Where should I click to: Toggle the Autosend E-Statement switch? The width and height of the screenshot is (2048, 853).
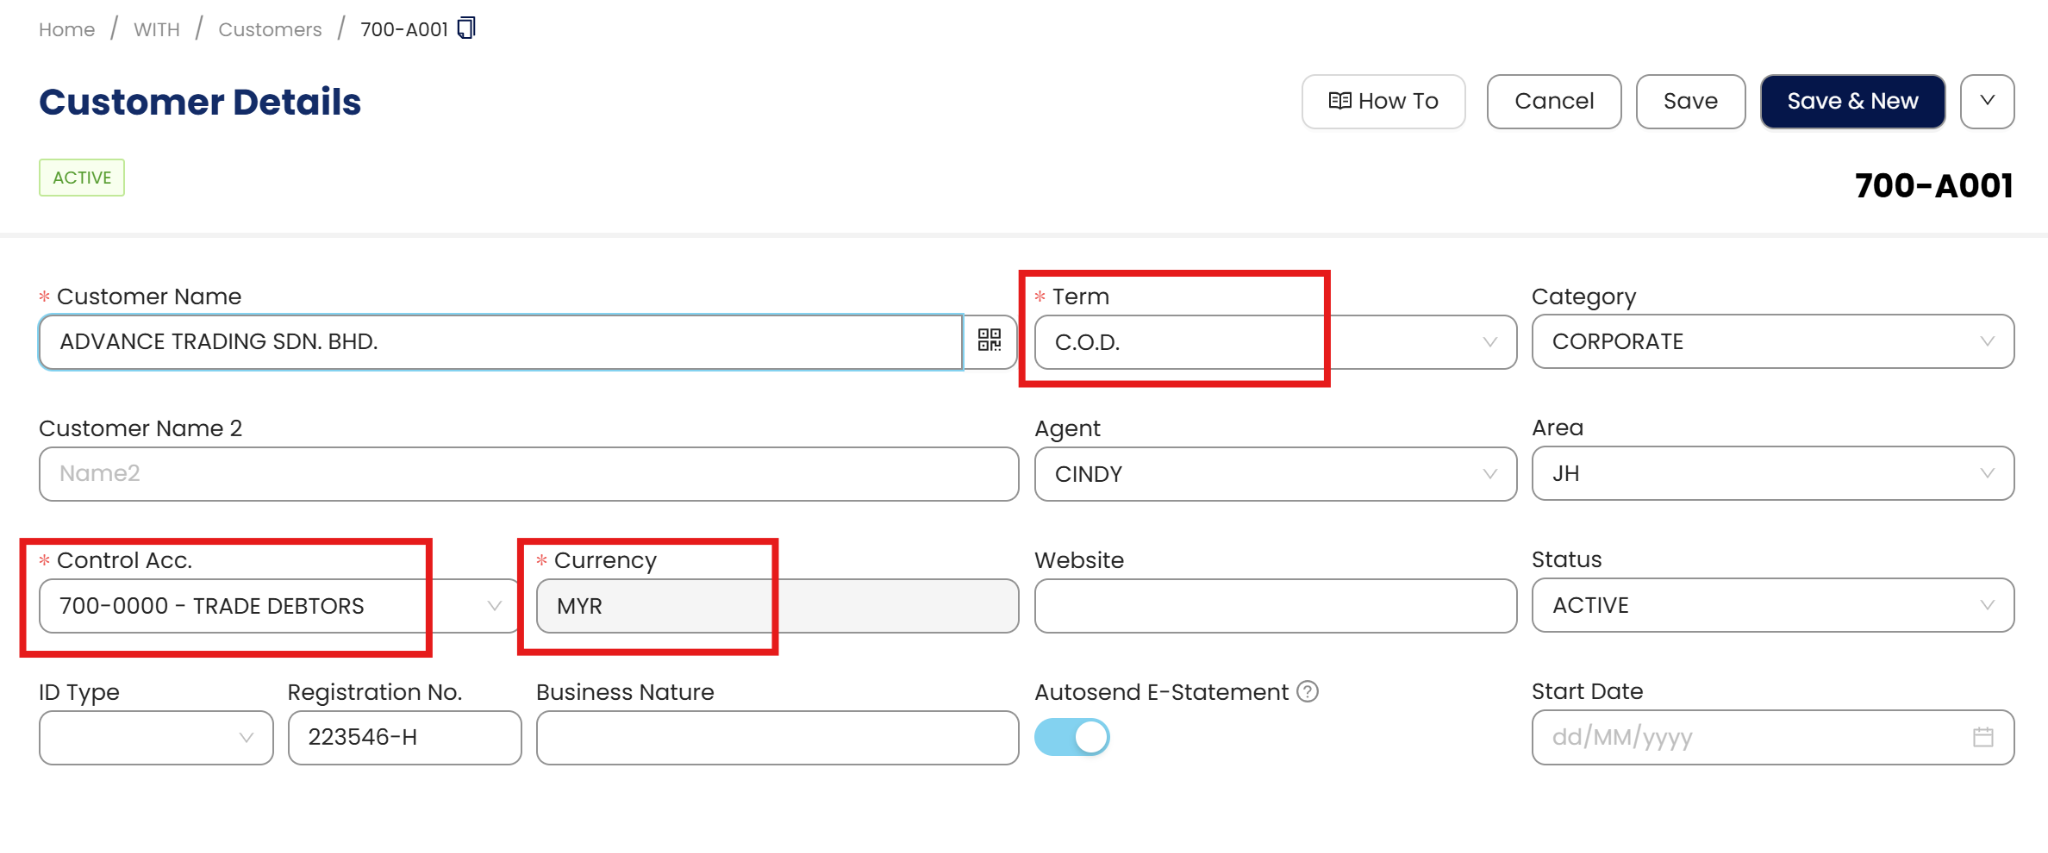point(1072,737)
